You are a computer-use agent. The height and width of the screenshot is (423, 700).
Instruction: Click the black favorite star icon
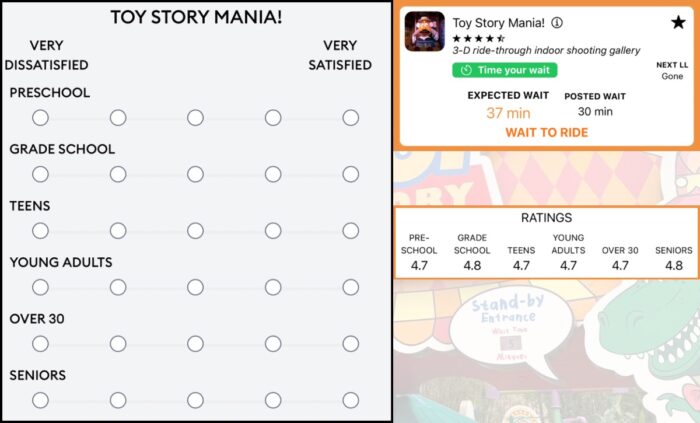(x=678, y=23)
